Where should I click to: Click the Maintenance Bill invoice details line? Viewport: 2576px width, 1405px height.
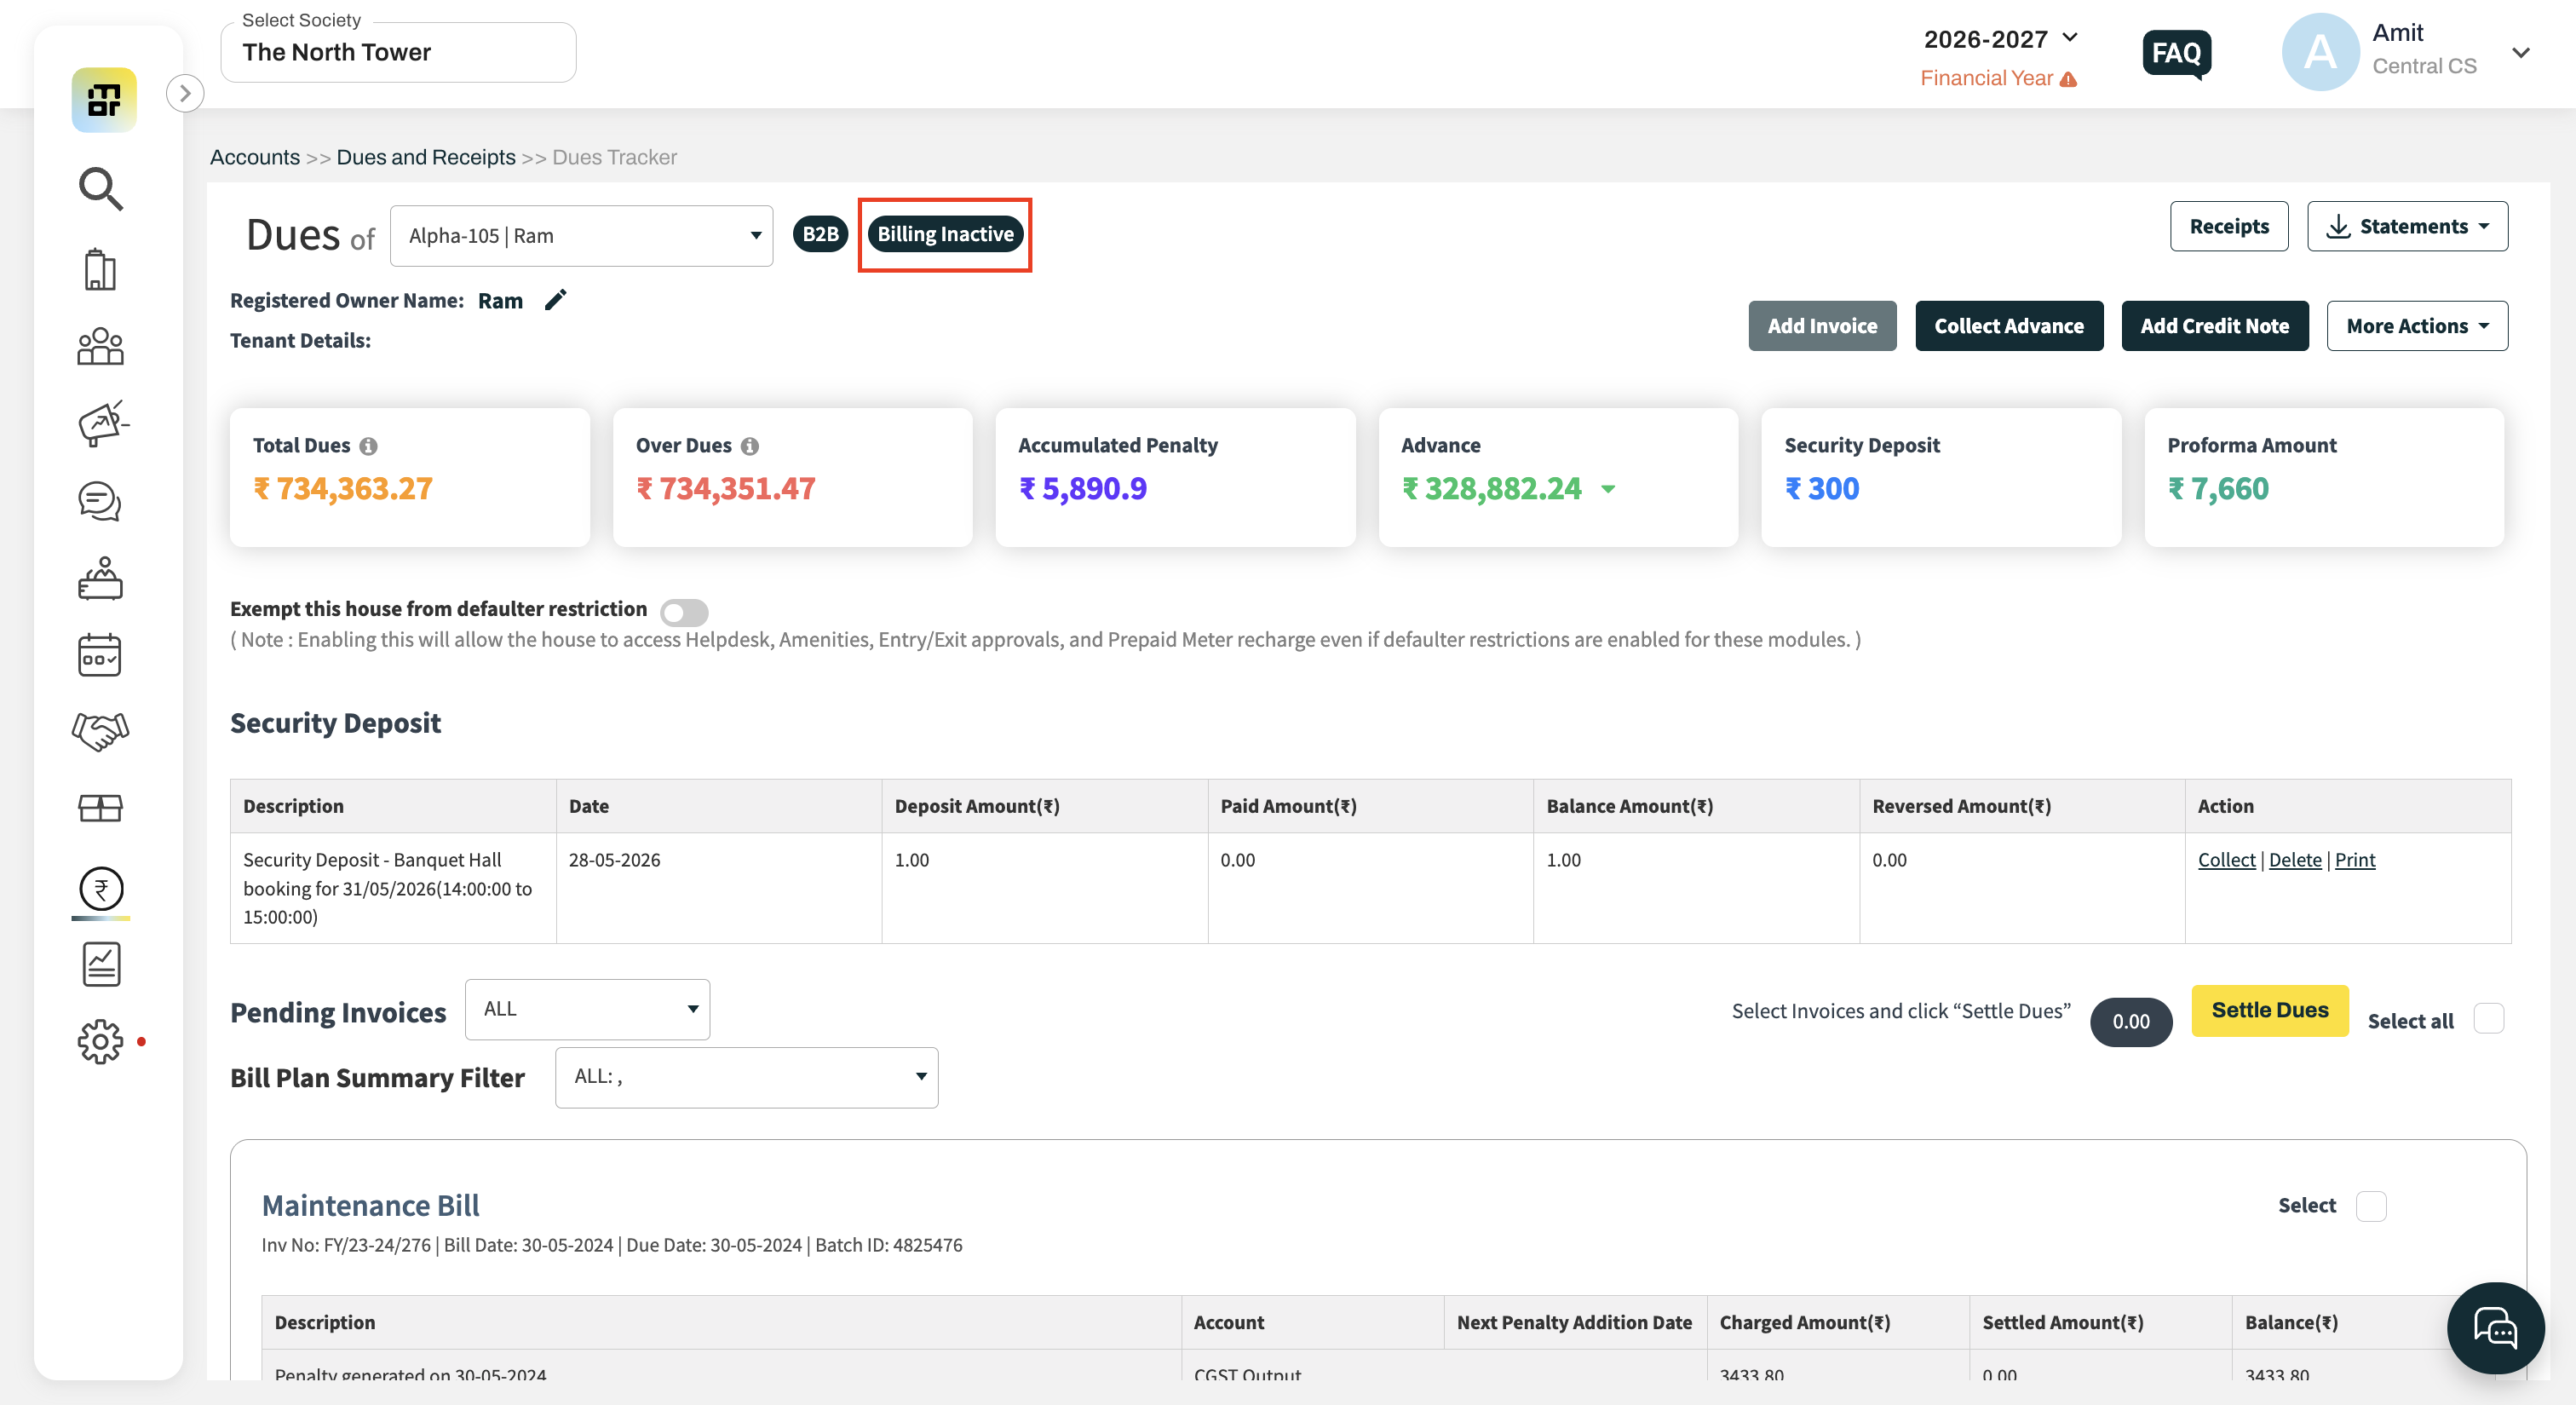[x=612, y=1245]
